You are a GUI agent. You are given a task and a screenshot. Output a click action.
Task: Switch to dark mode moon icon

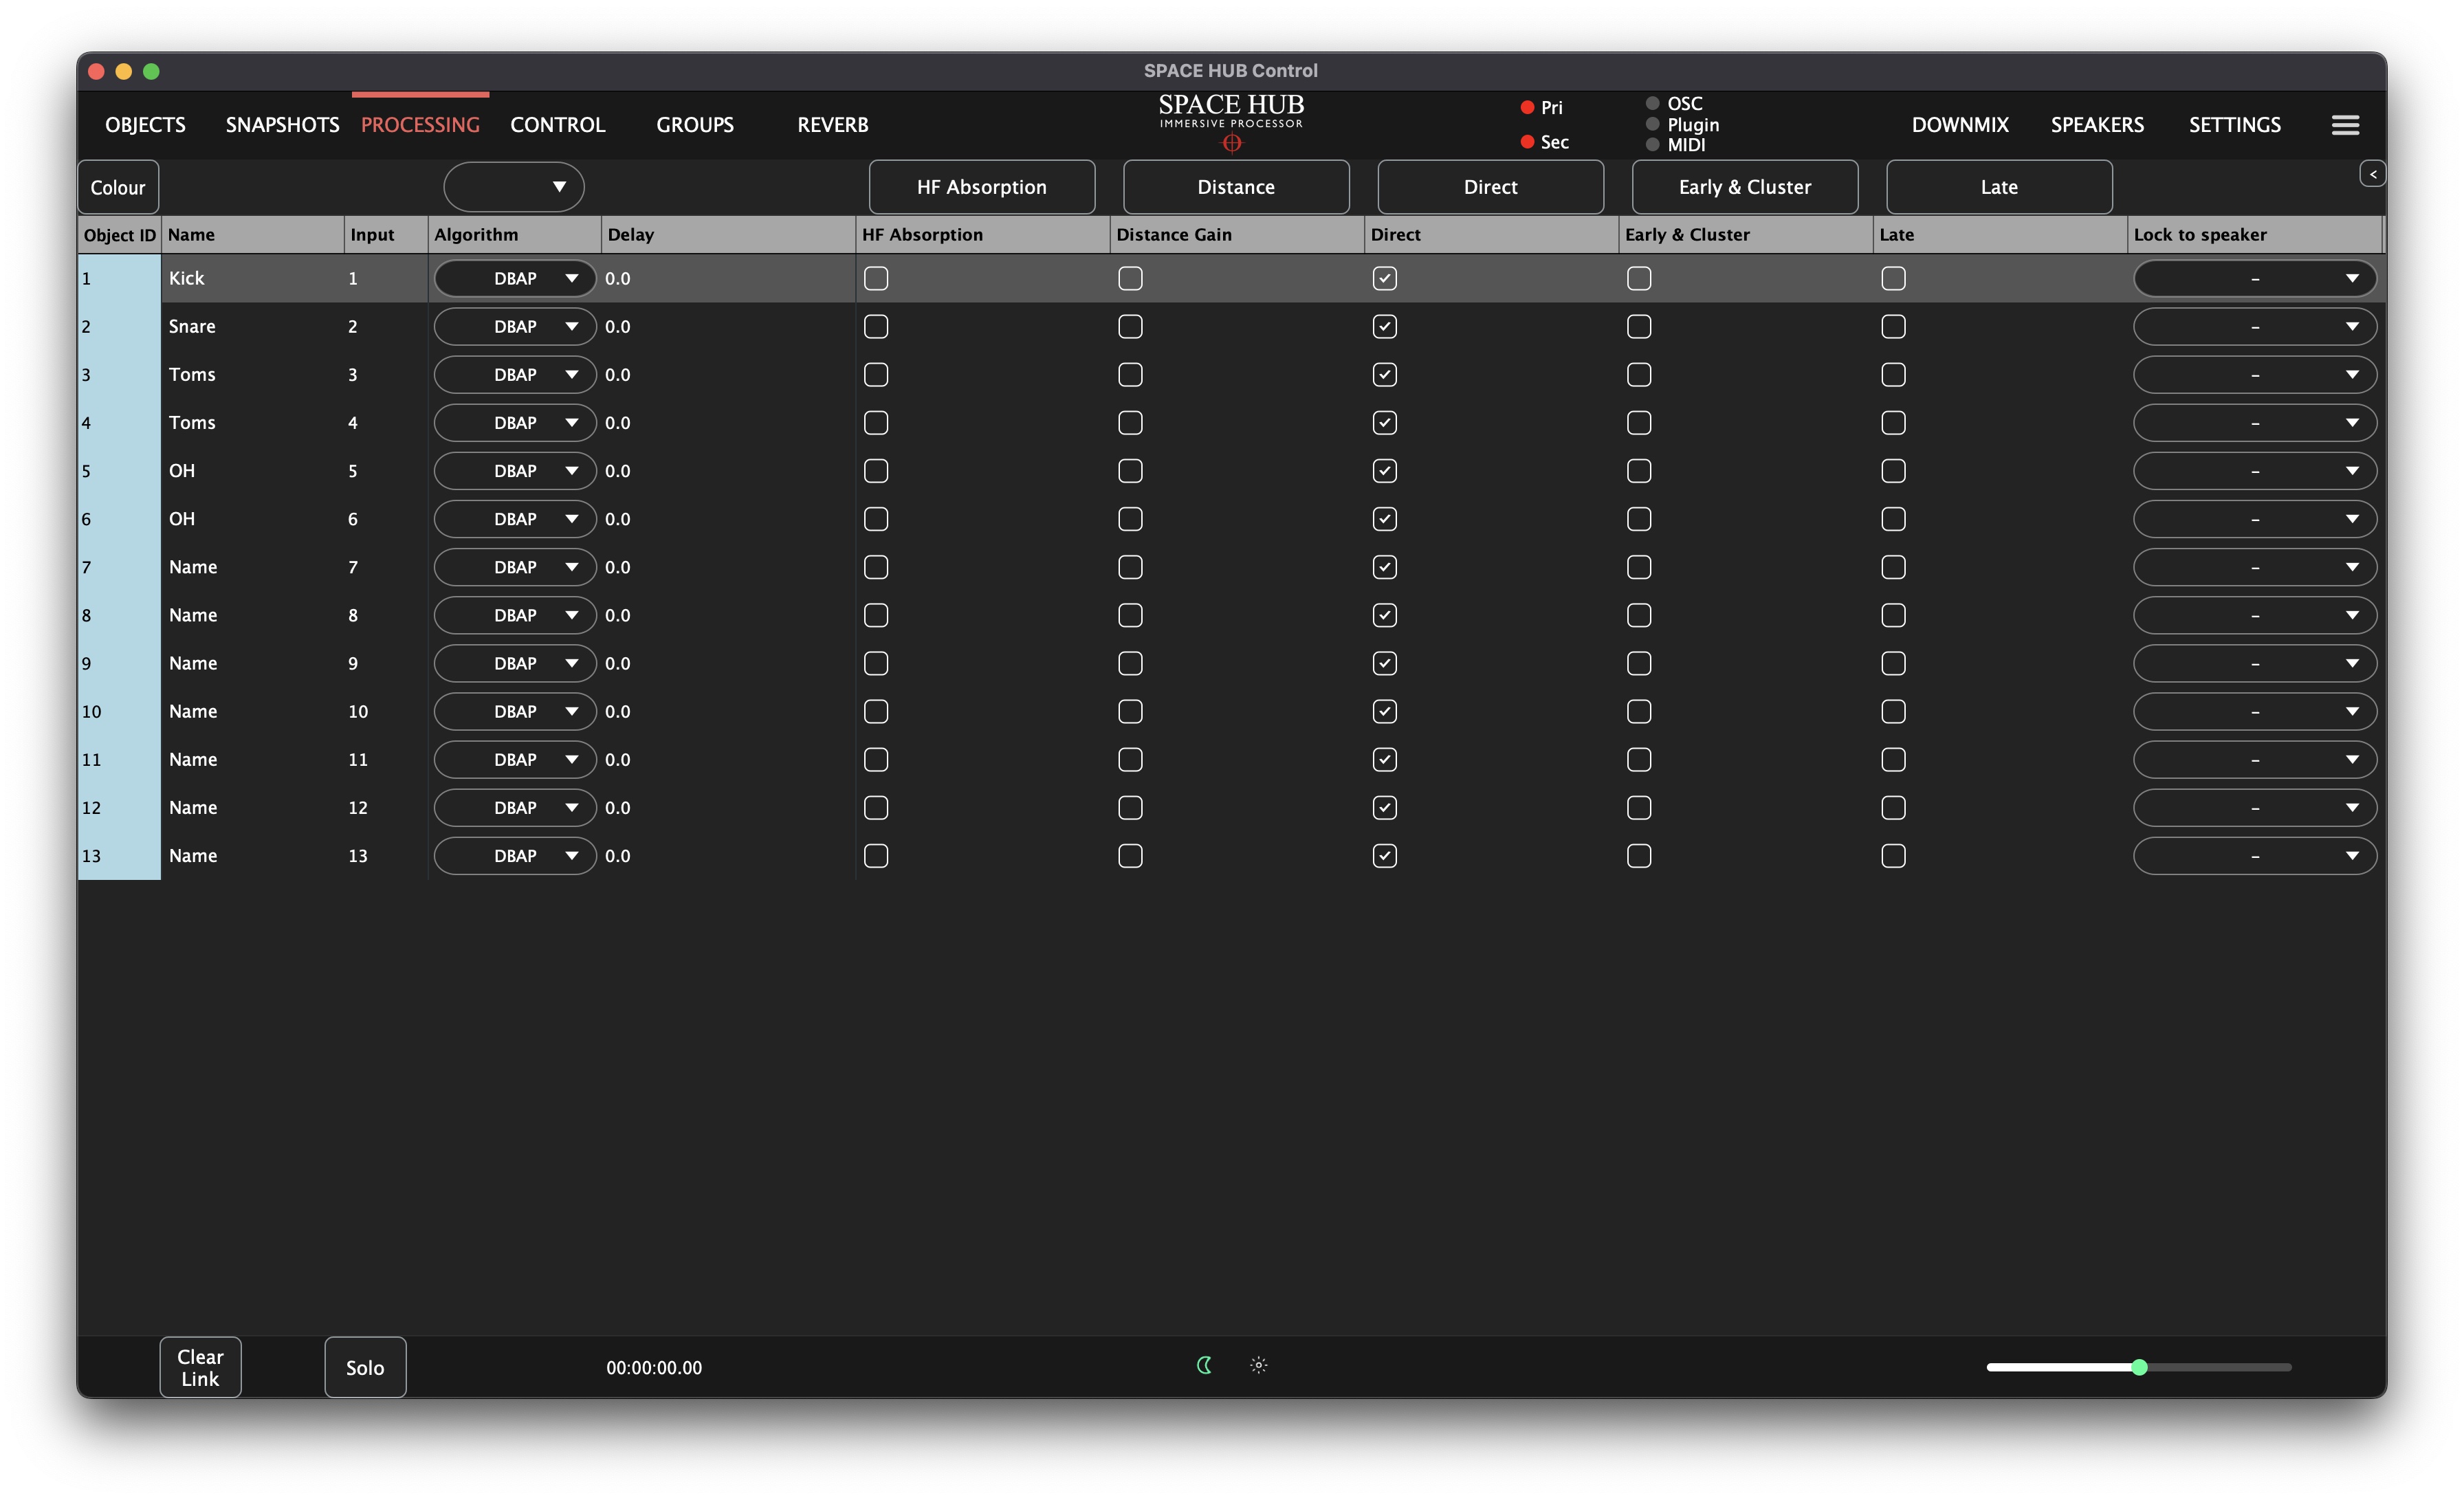click(x=1204, y=1365)
